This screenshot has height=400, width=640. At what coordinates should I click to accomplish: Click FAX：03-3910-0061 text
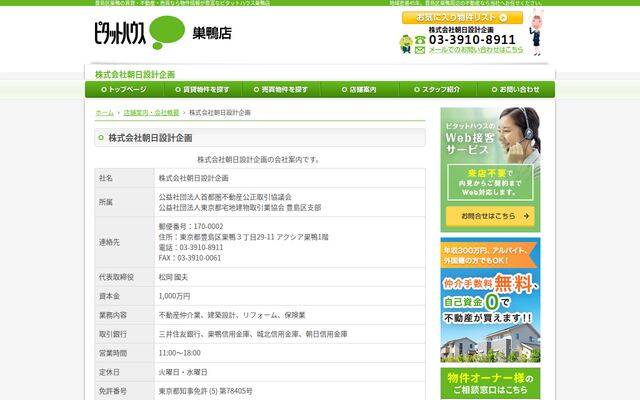click(x=190, y=258)
